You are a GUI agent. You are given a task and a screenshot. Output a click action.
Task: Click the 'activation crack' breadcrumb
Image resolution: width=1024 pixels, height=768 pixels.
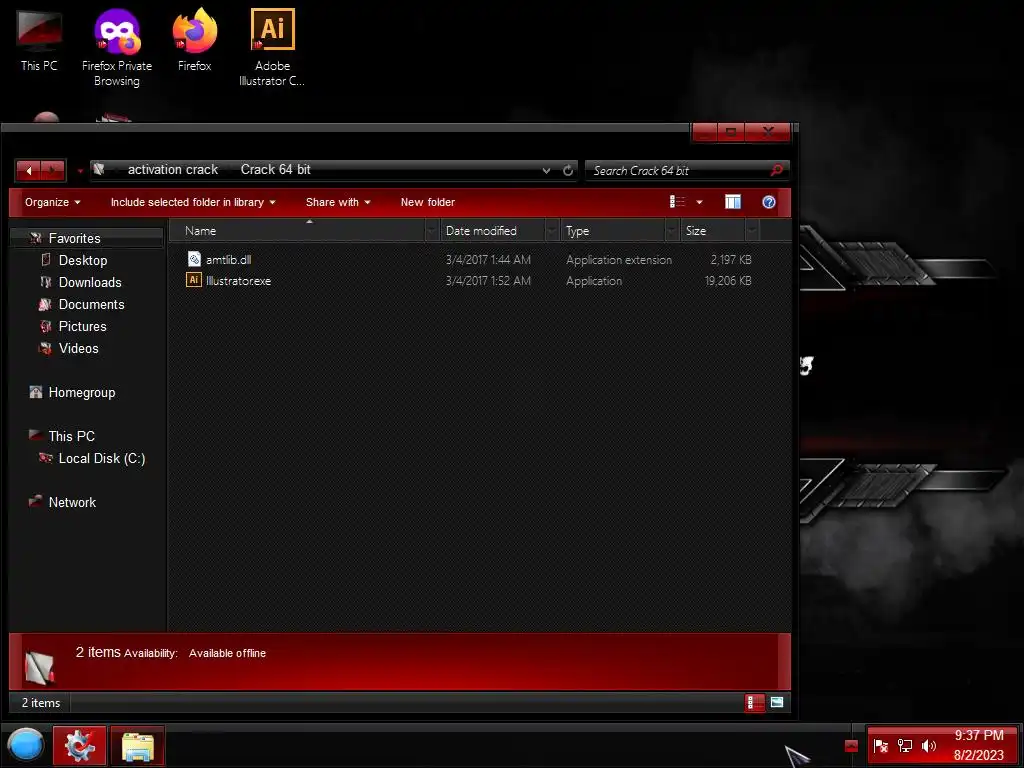[172, 170]
